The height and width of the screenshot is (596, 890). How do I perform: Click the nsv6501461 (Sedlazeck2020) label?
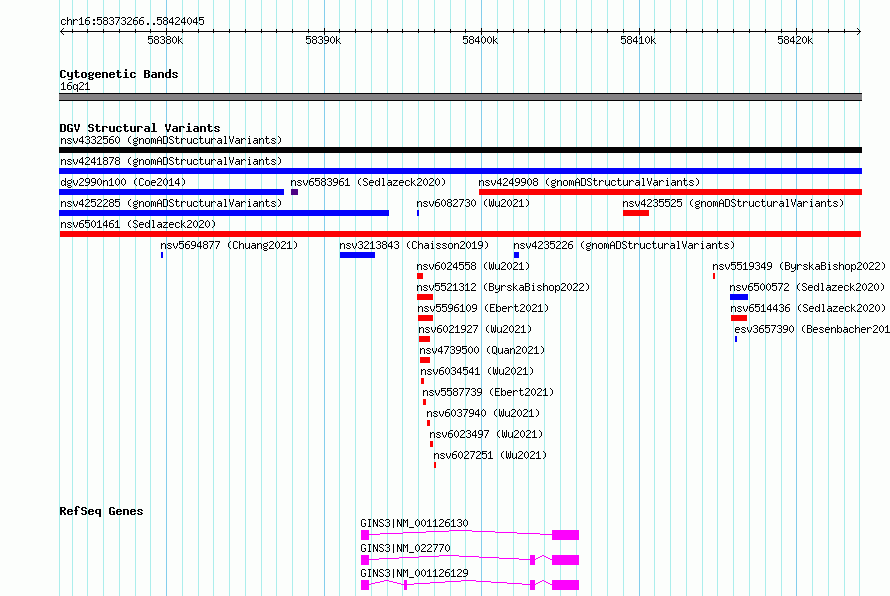pyautogui.click(x=138, y=224)
